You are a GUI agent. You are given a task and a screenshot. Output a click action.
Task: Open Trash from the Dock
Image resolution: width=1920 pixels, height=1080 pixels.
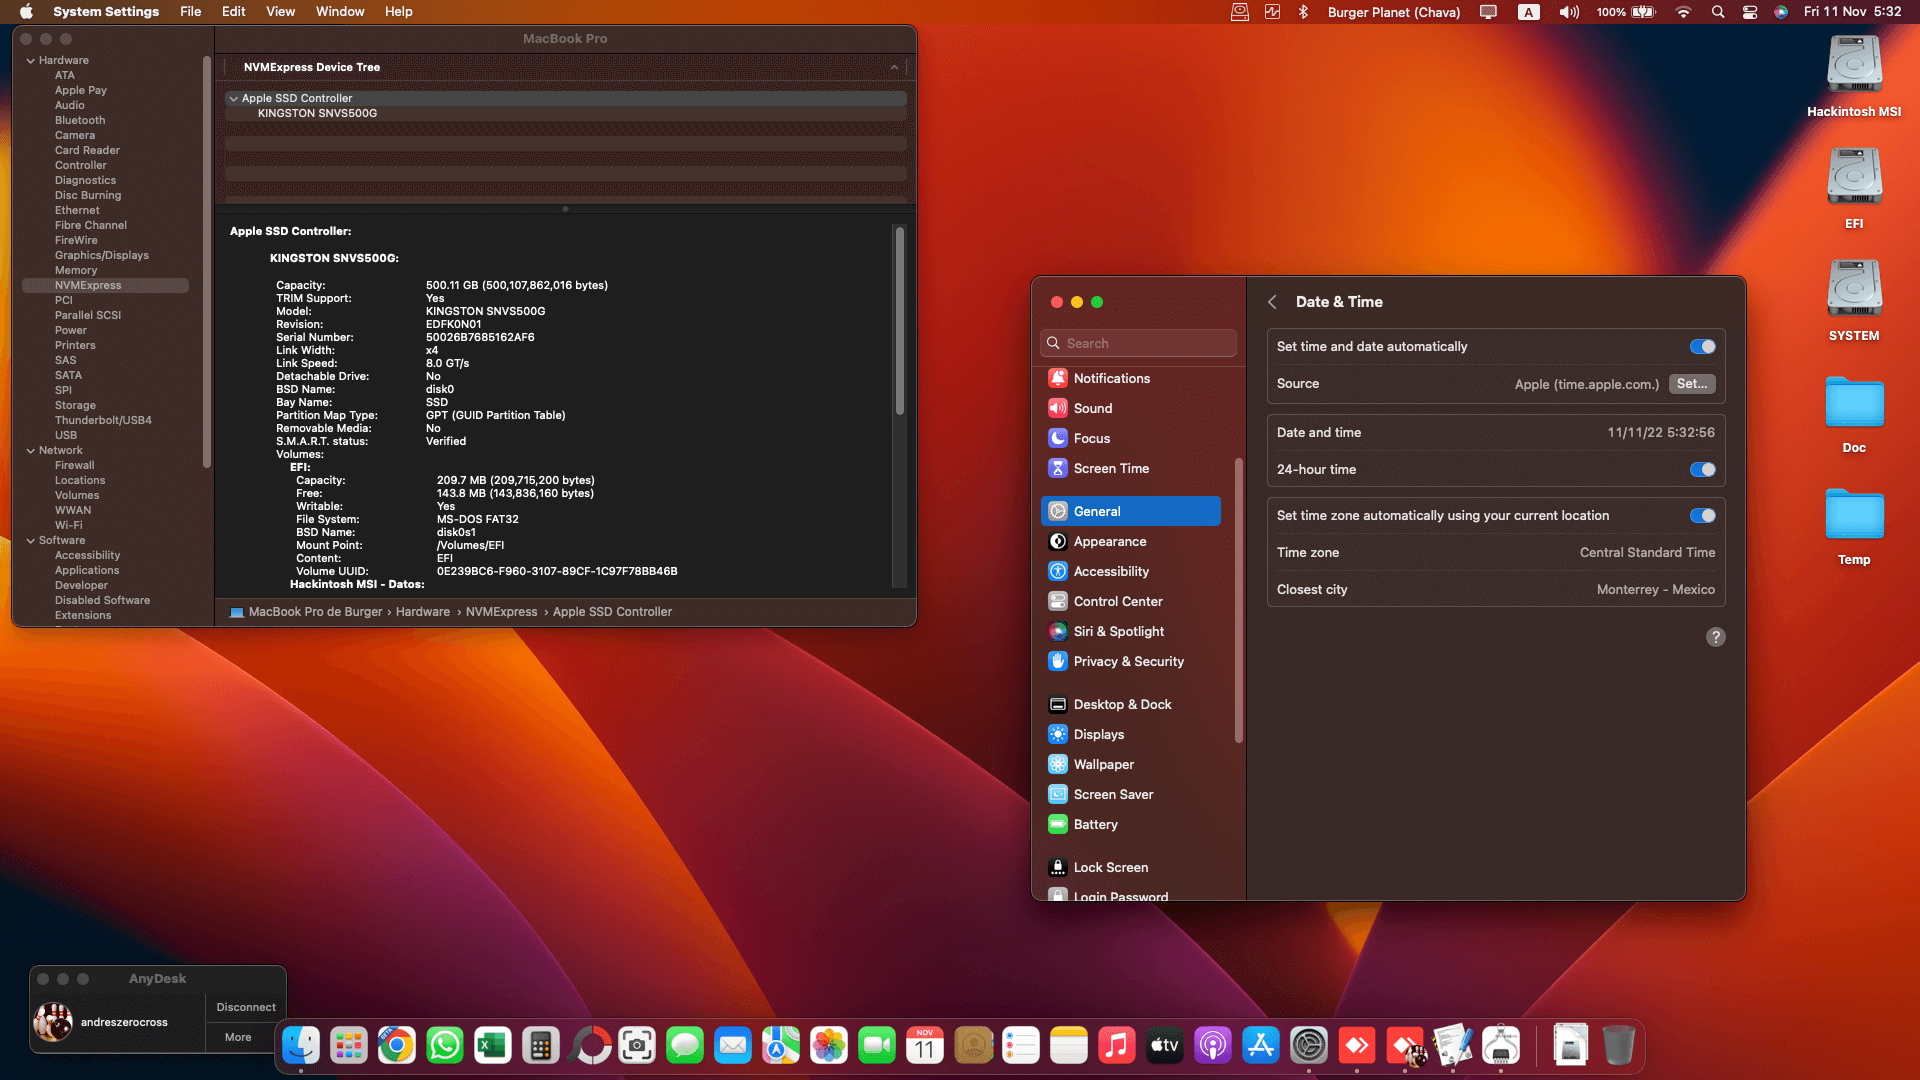click(1618, 1046)
